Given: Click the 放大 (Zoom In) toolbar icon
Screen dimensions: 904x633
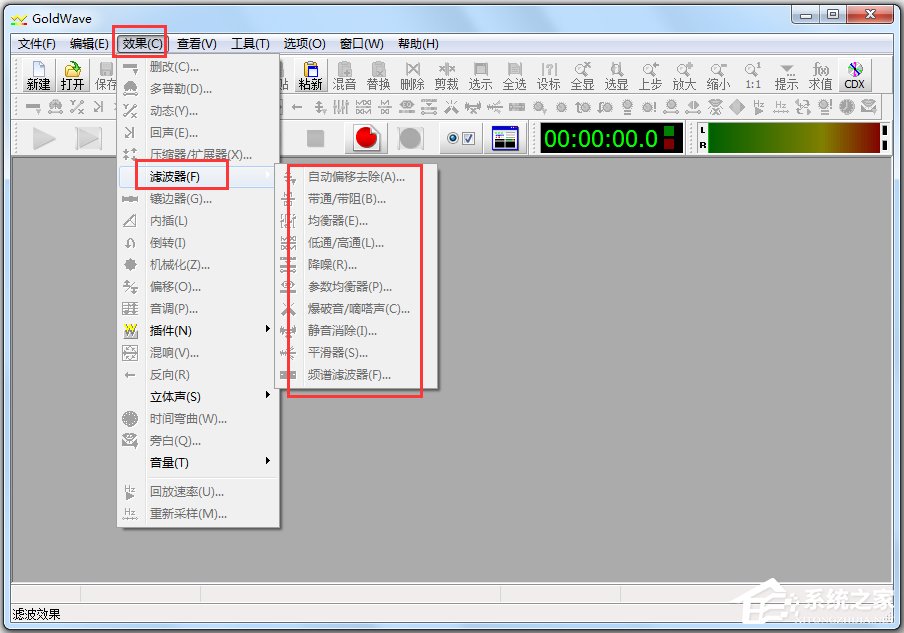Looking at the screenshot, I should (685, 76).
